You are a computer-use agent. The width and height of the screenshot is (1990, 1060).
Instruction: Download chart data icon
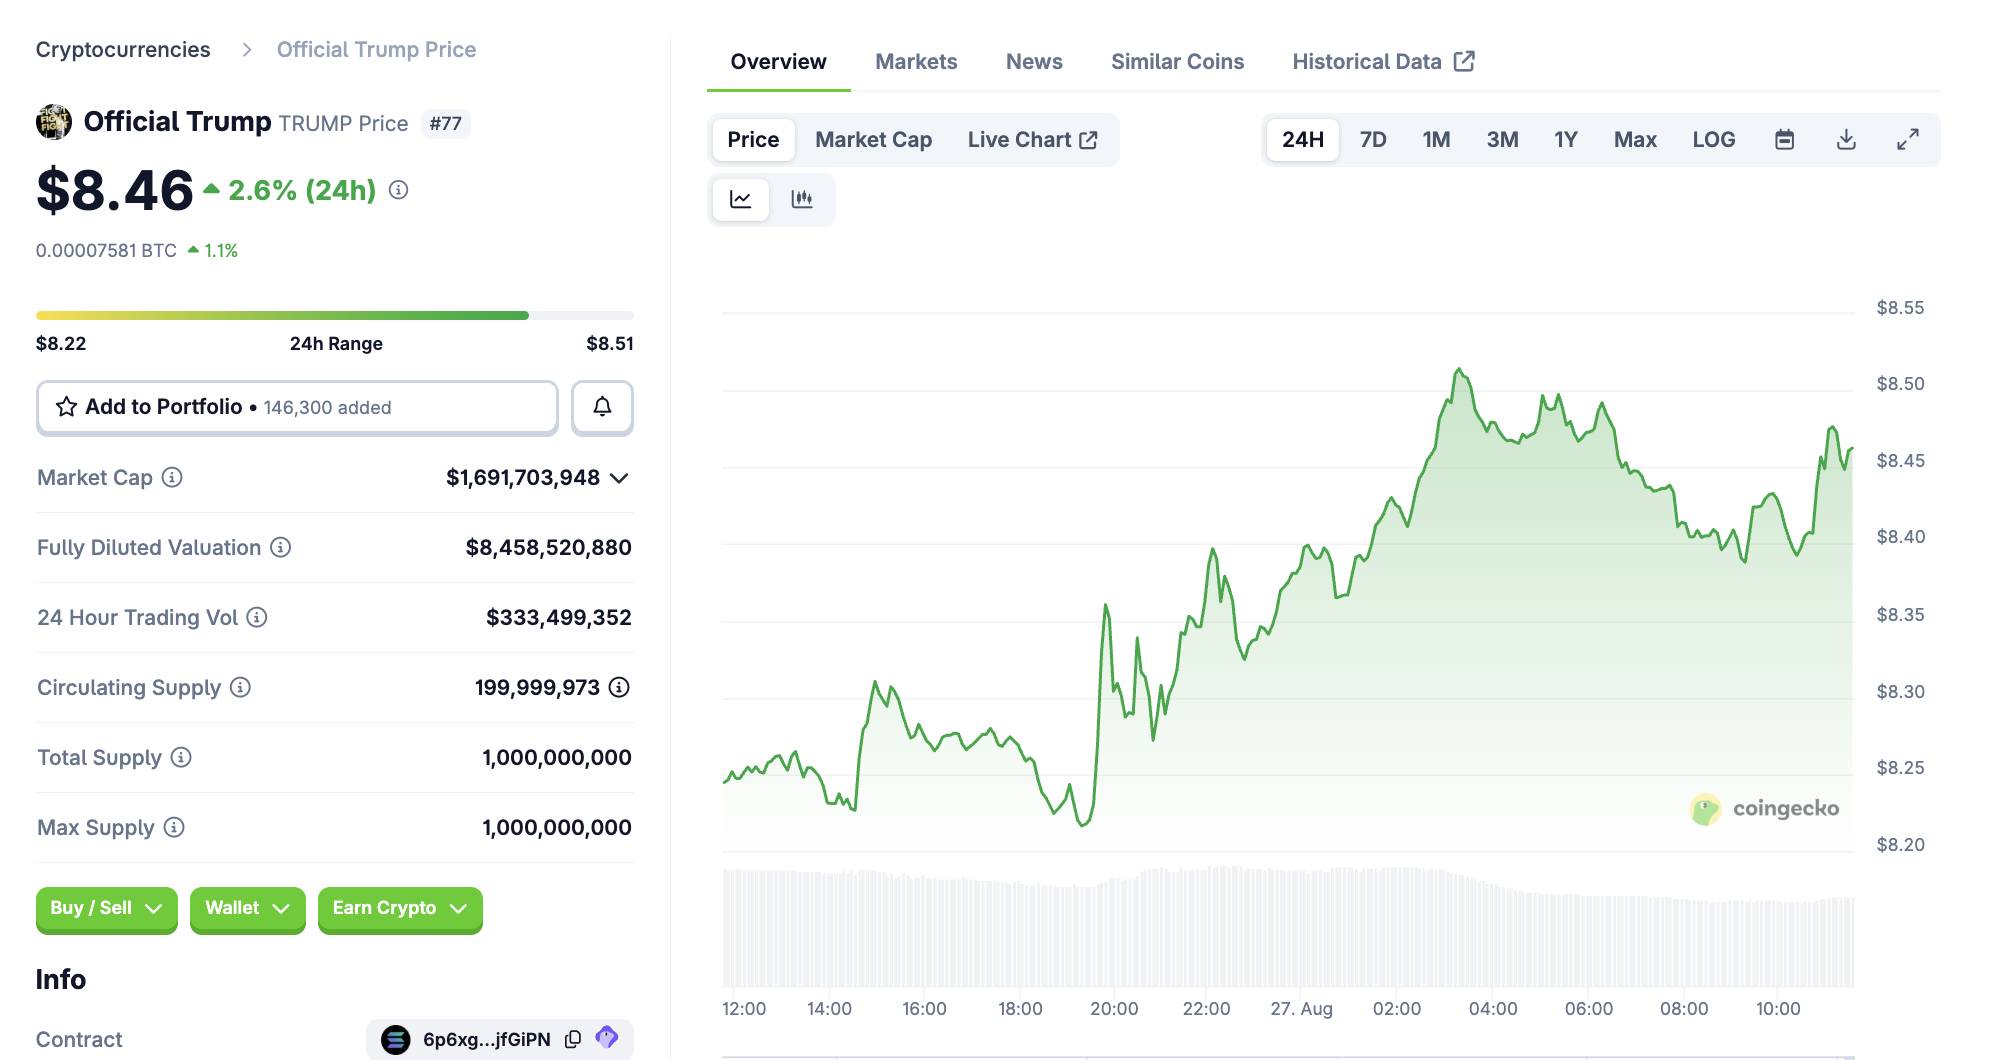coord(1846,140)
